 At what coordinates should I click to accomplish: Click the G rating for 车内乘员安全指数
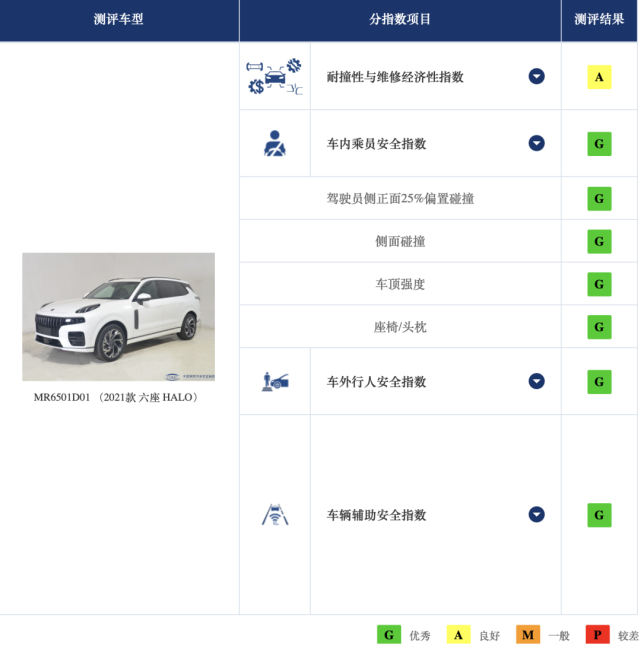click(599, 144)
